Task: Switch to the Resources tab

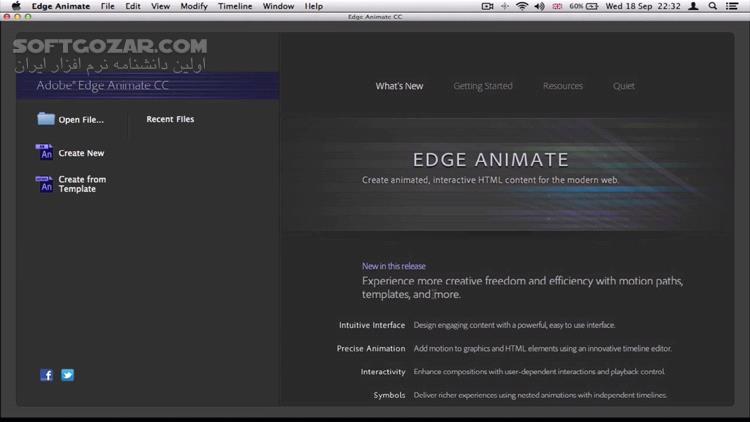Action: (x=563, y=86)
